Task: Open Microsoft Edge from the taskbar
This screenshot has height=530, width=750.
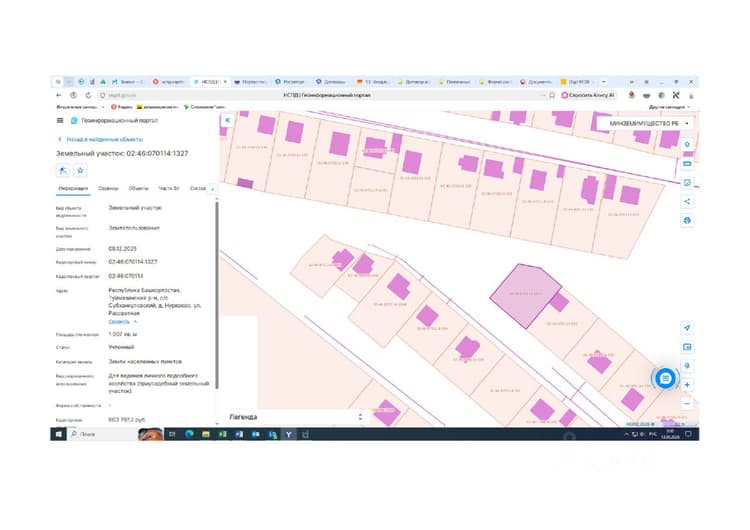Action: pos(189,434)
